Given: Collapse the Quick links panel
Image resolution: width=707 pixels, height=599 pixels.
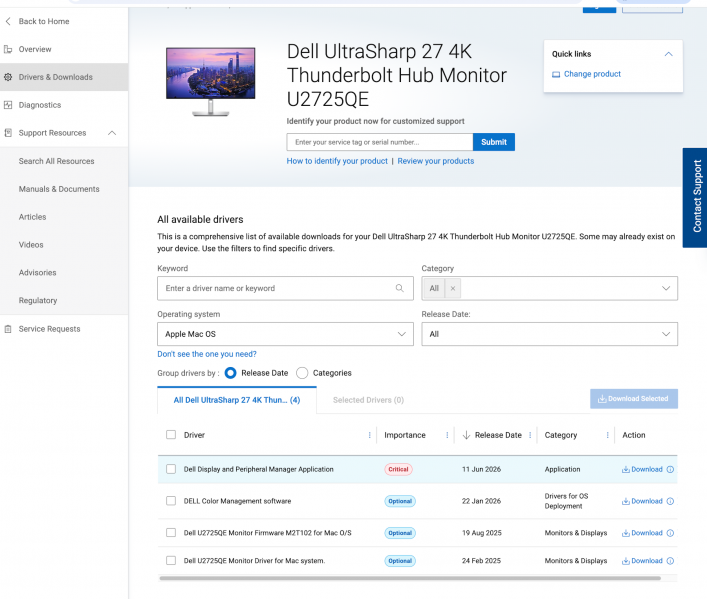Looking at the screenshot, I should [669, 54].
